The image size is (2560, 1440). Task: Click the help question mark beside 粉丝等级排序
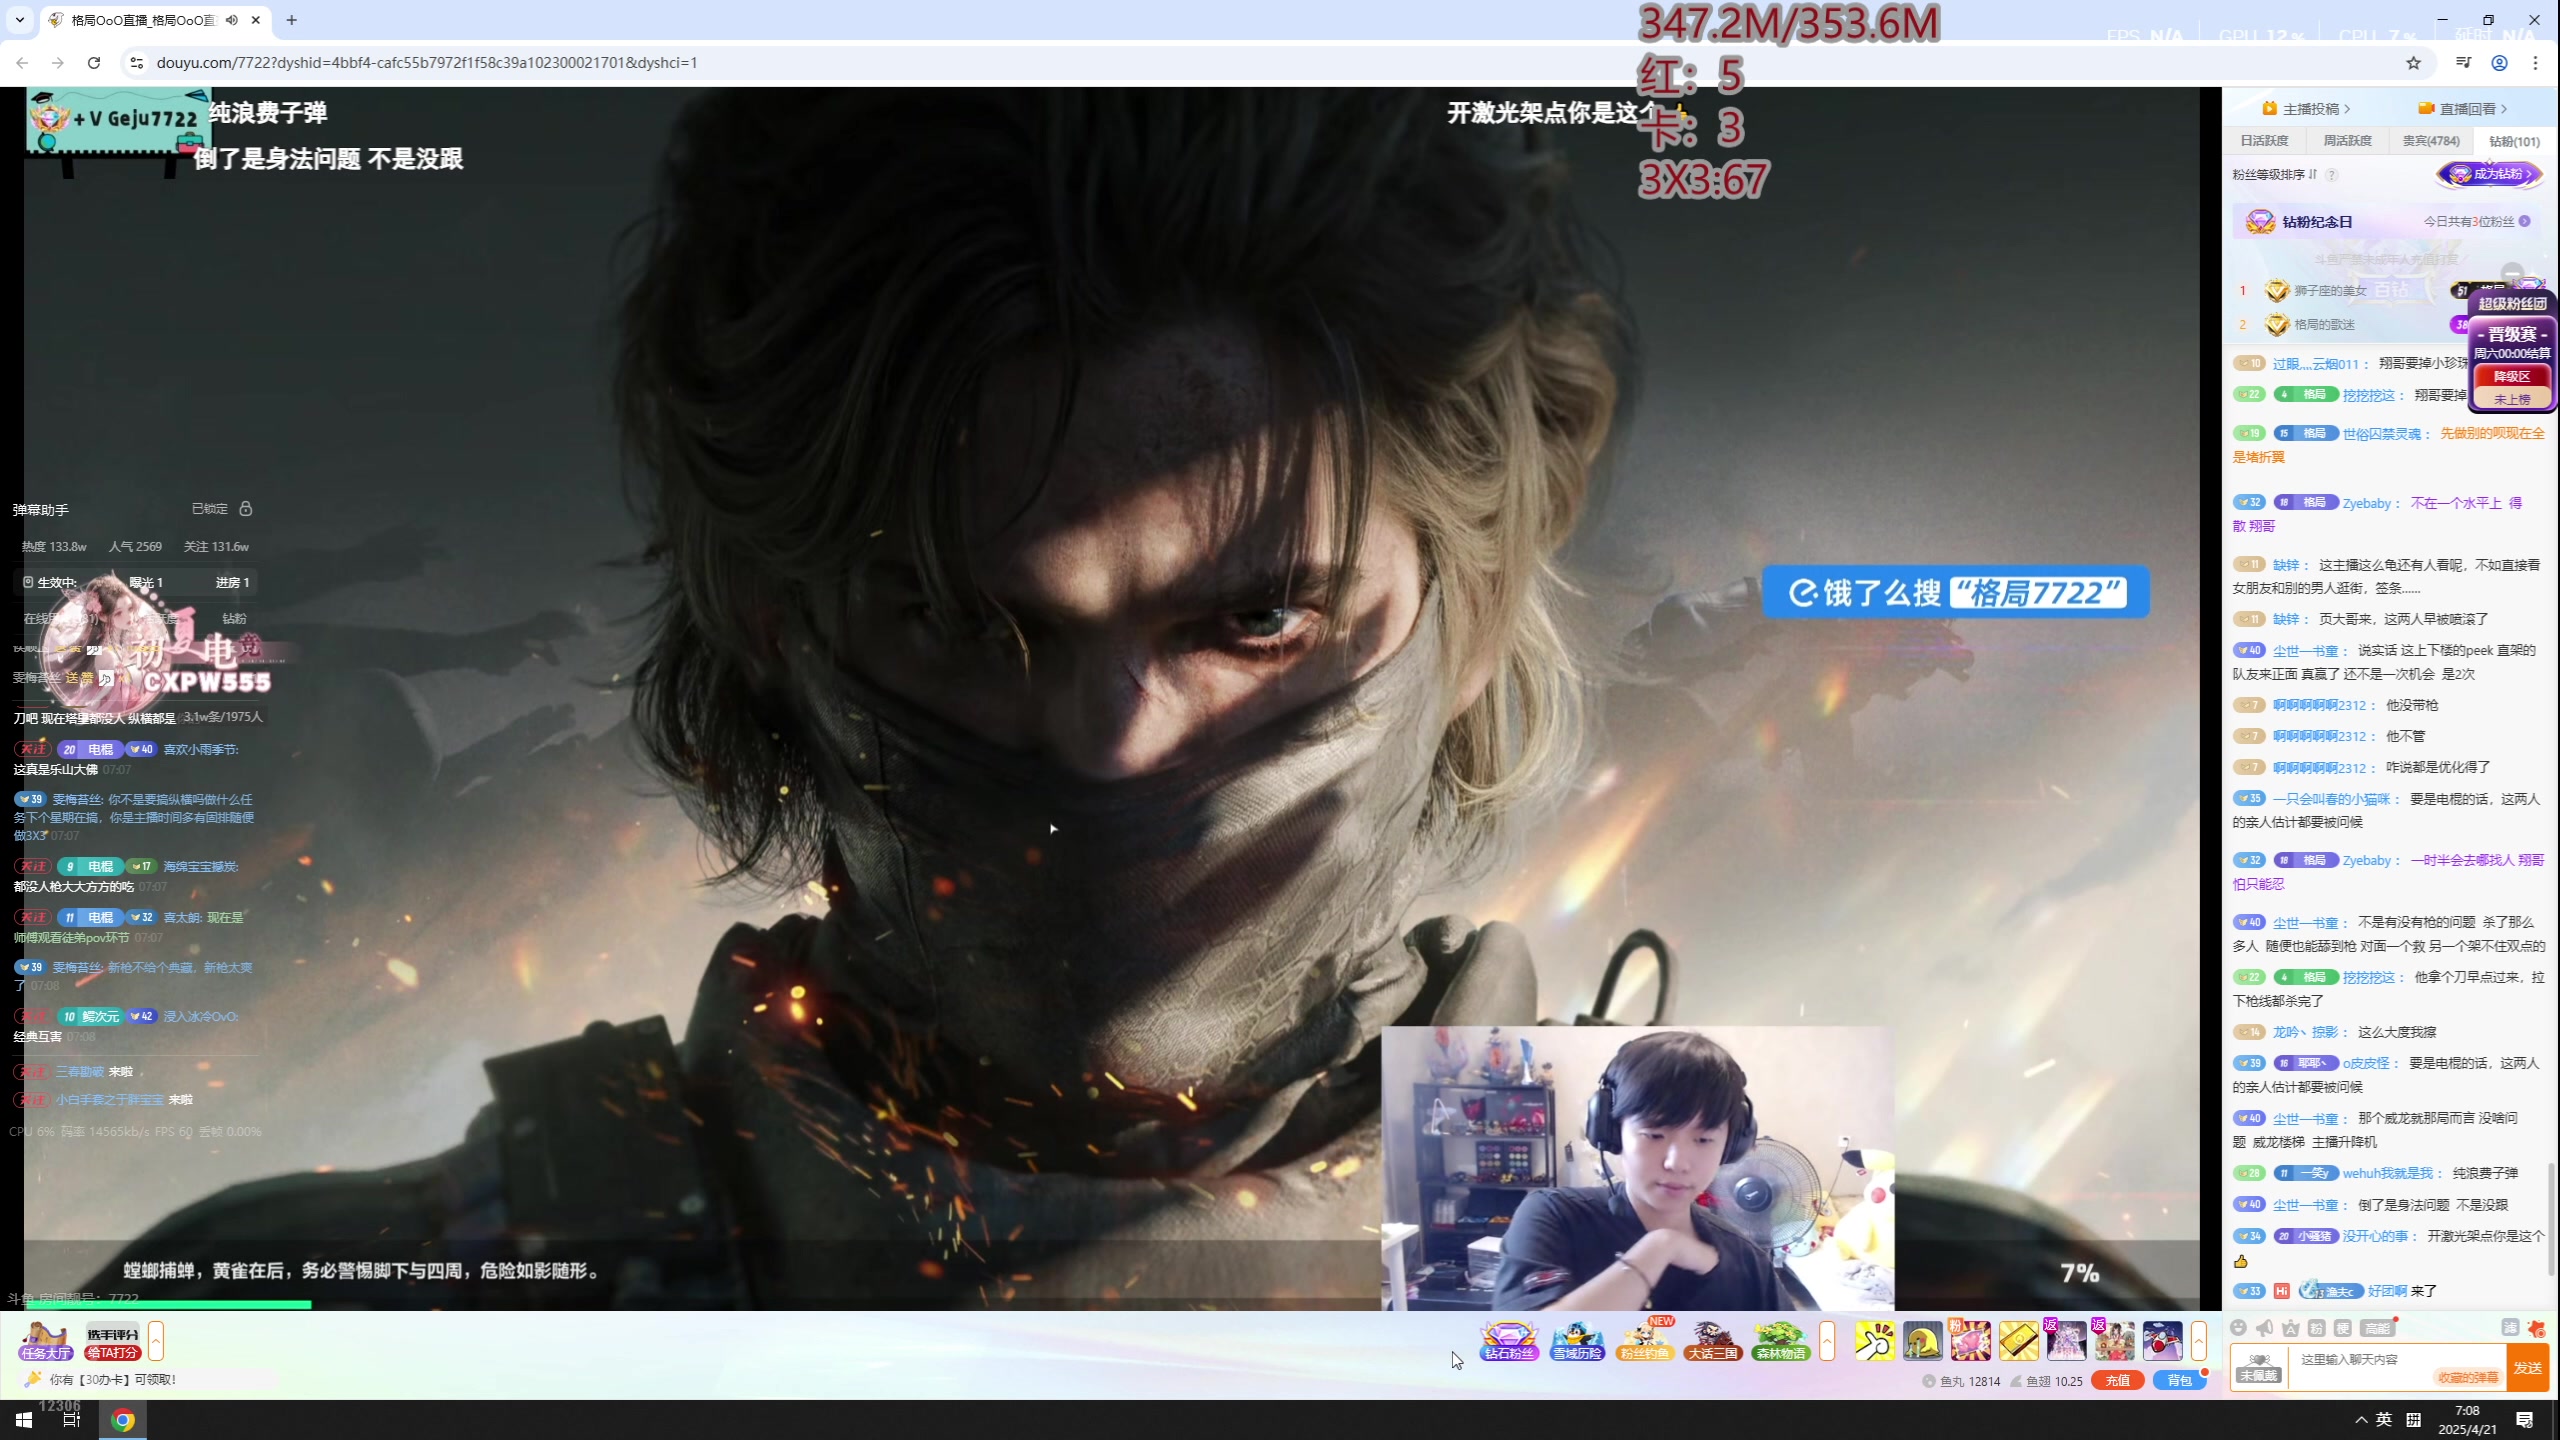pyautogui.click(x=2332, y=175)
